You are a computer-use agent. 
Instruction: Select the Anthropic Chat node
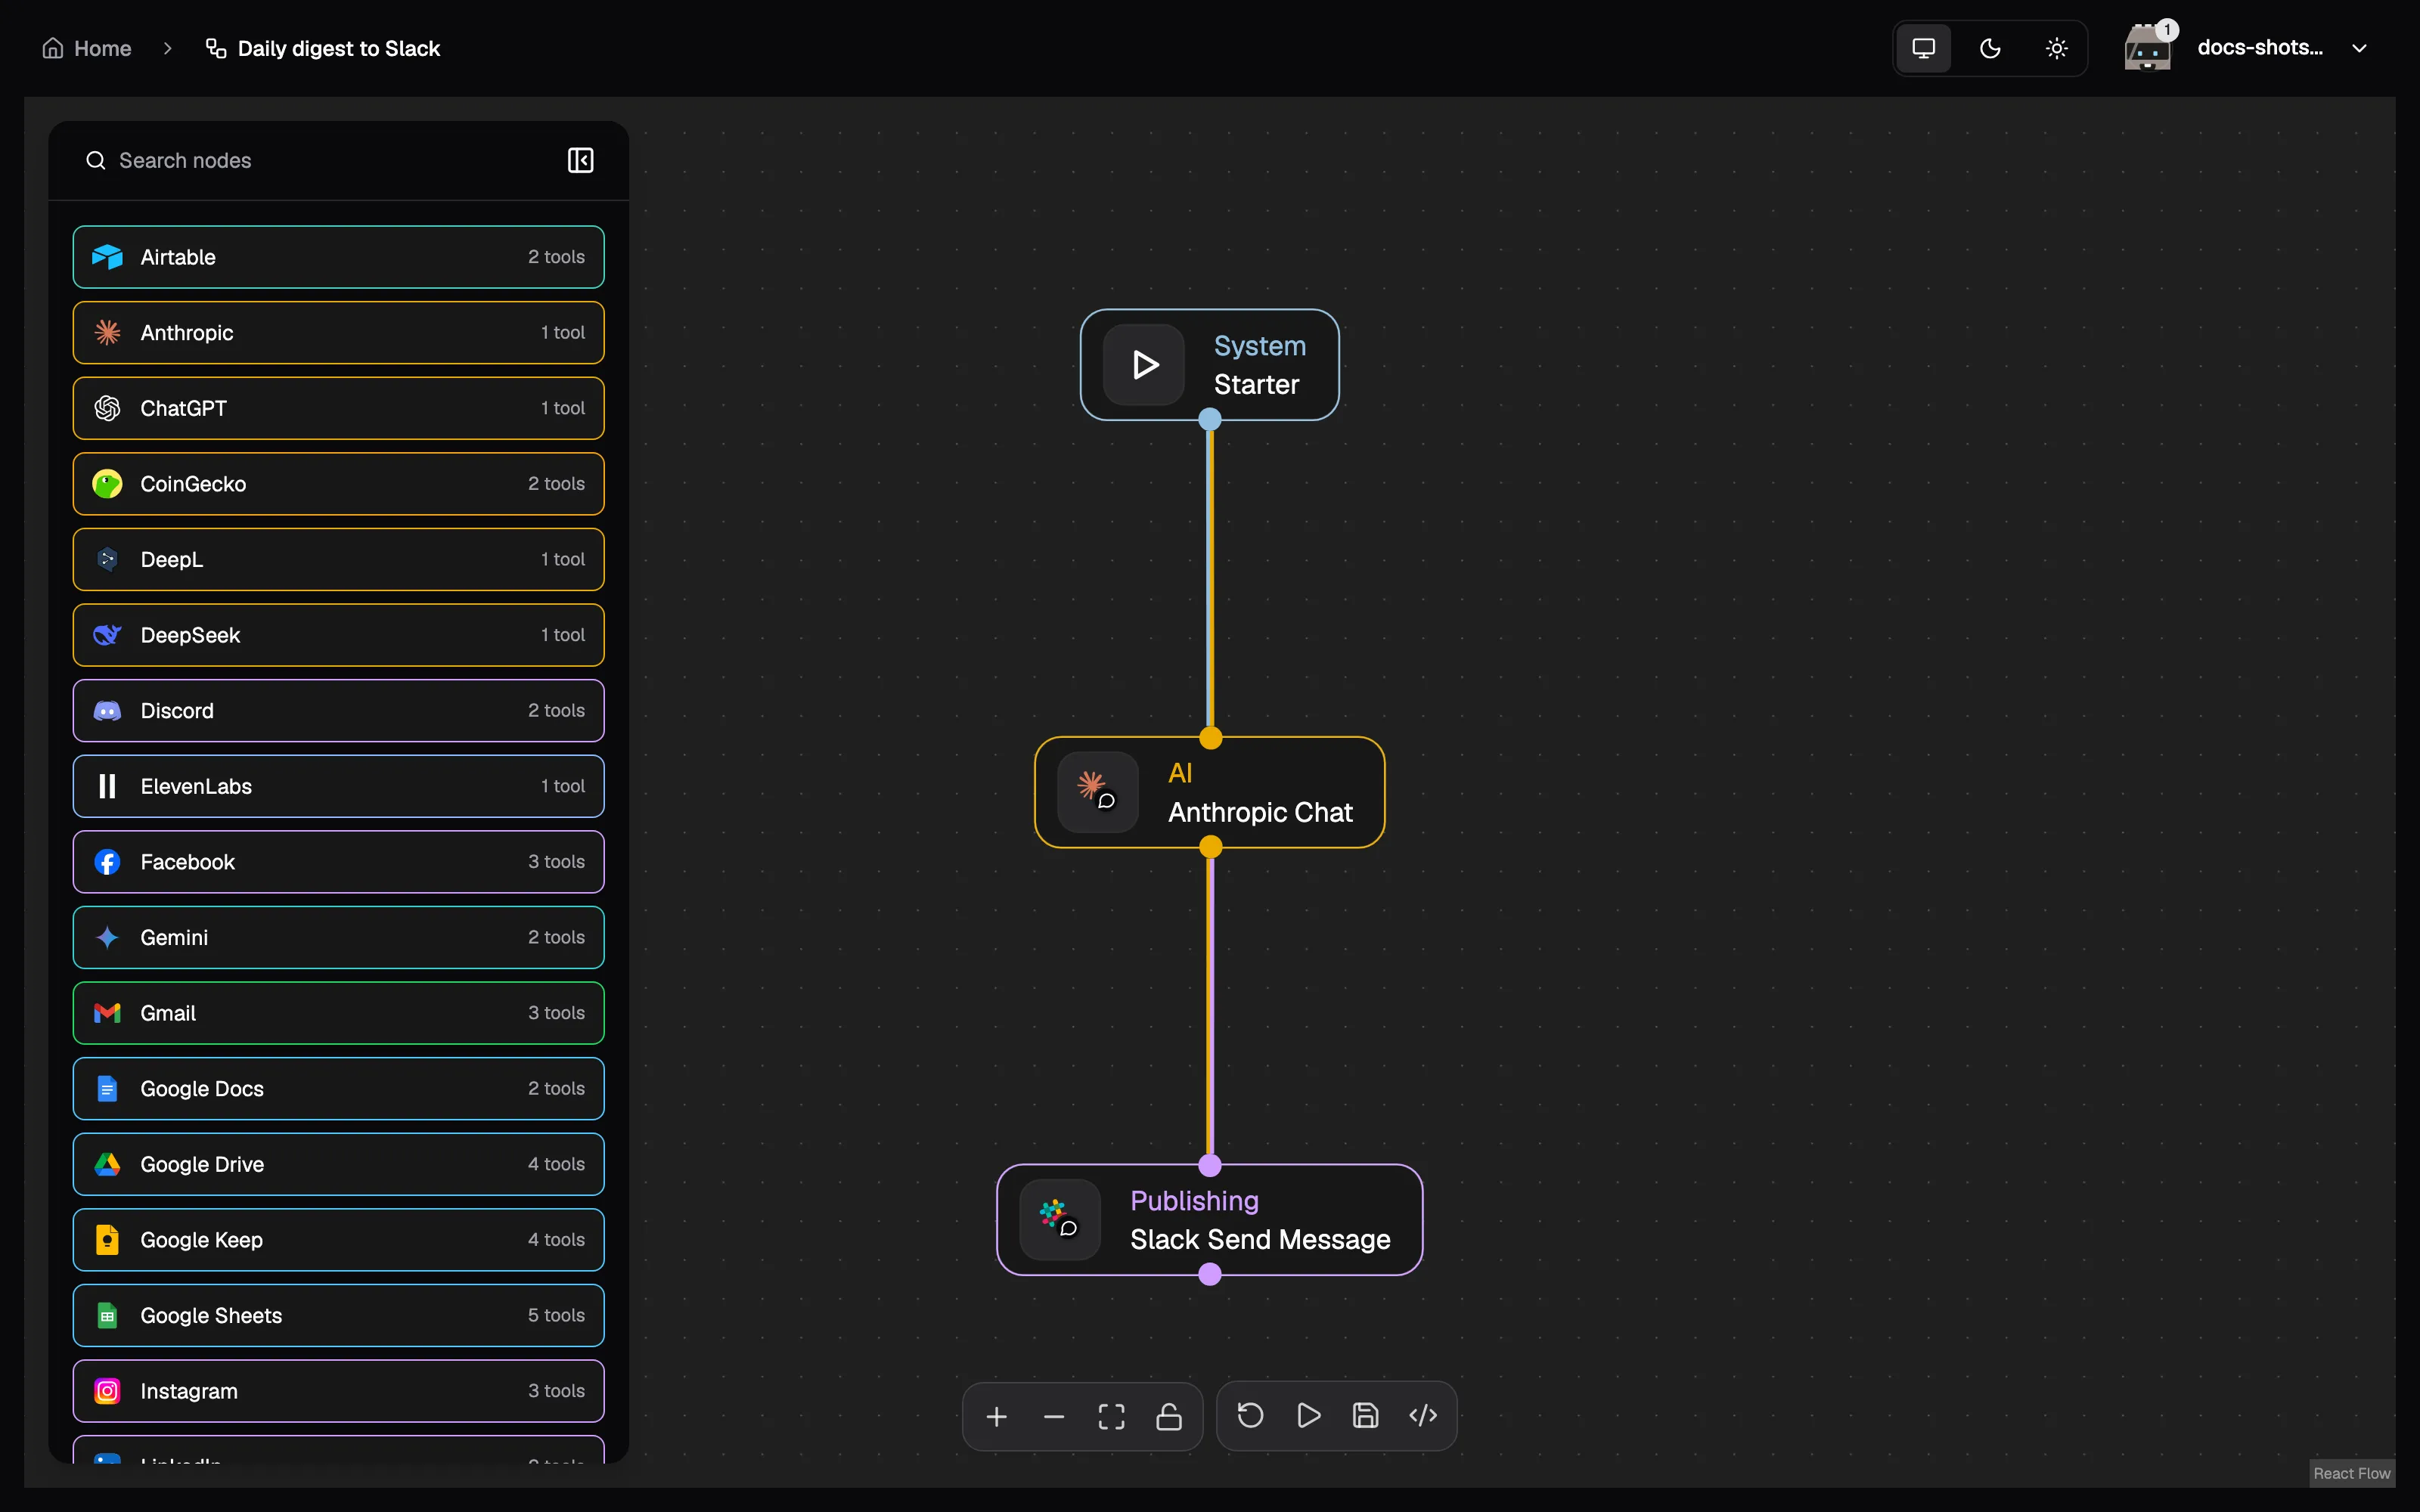pos(1209,792)
